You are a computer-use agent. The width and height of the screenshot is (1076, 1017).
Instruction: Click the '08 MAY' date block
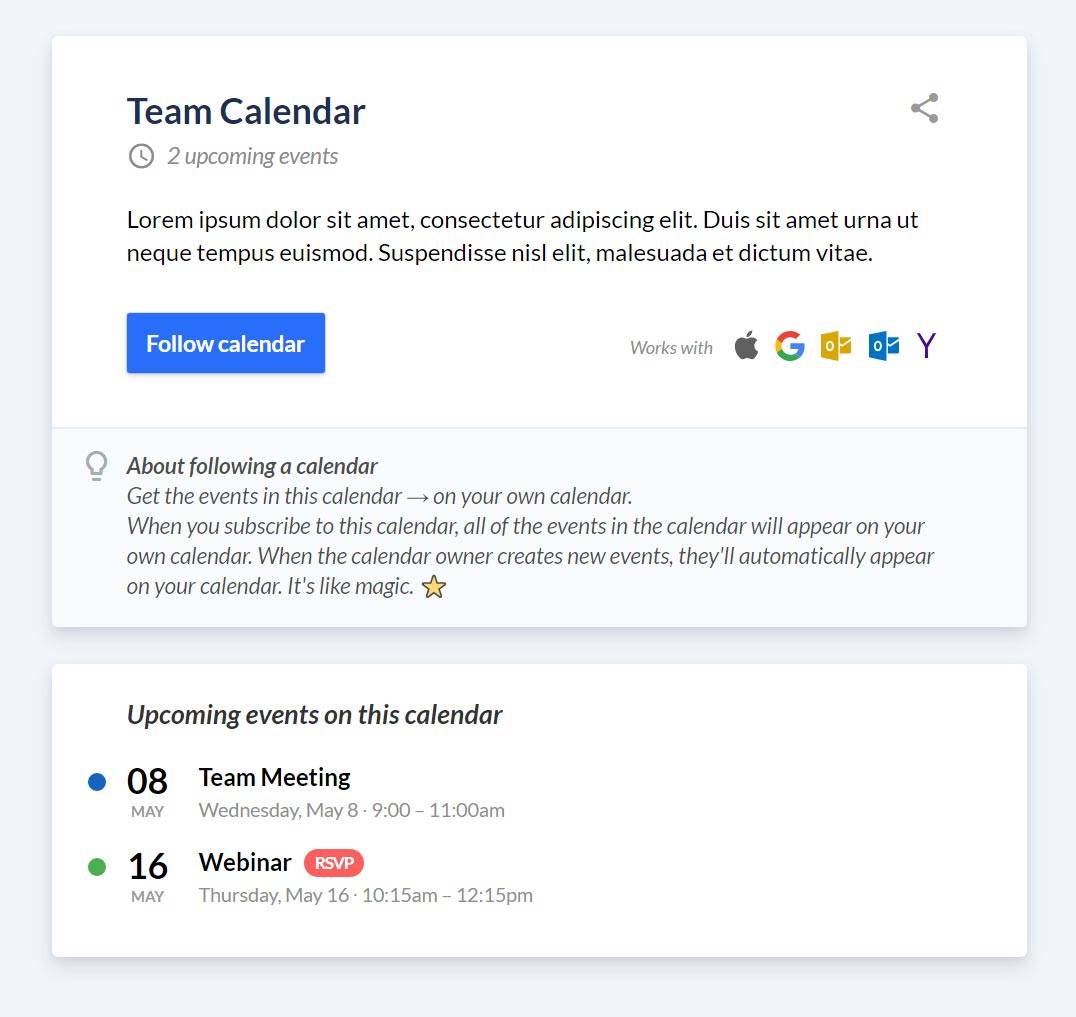[147, 791]
